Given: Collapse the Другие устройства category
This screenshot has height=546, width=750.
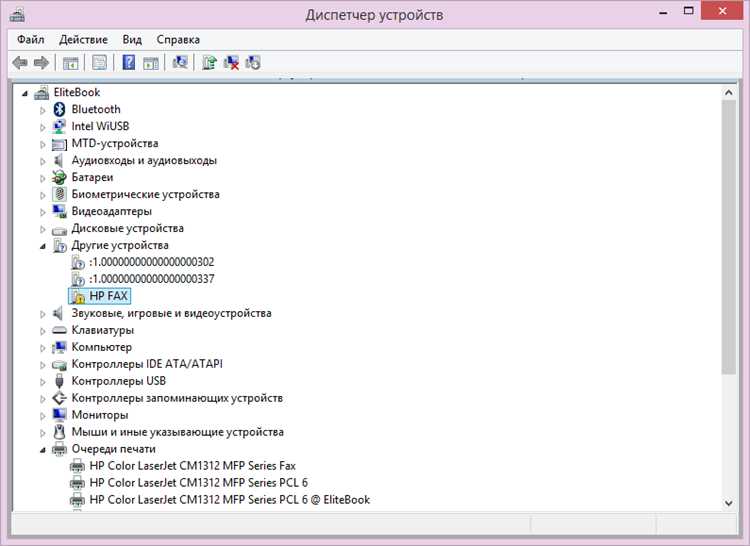Looking at the screenshot, I should point(43,246).
